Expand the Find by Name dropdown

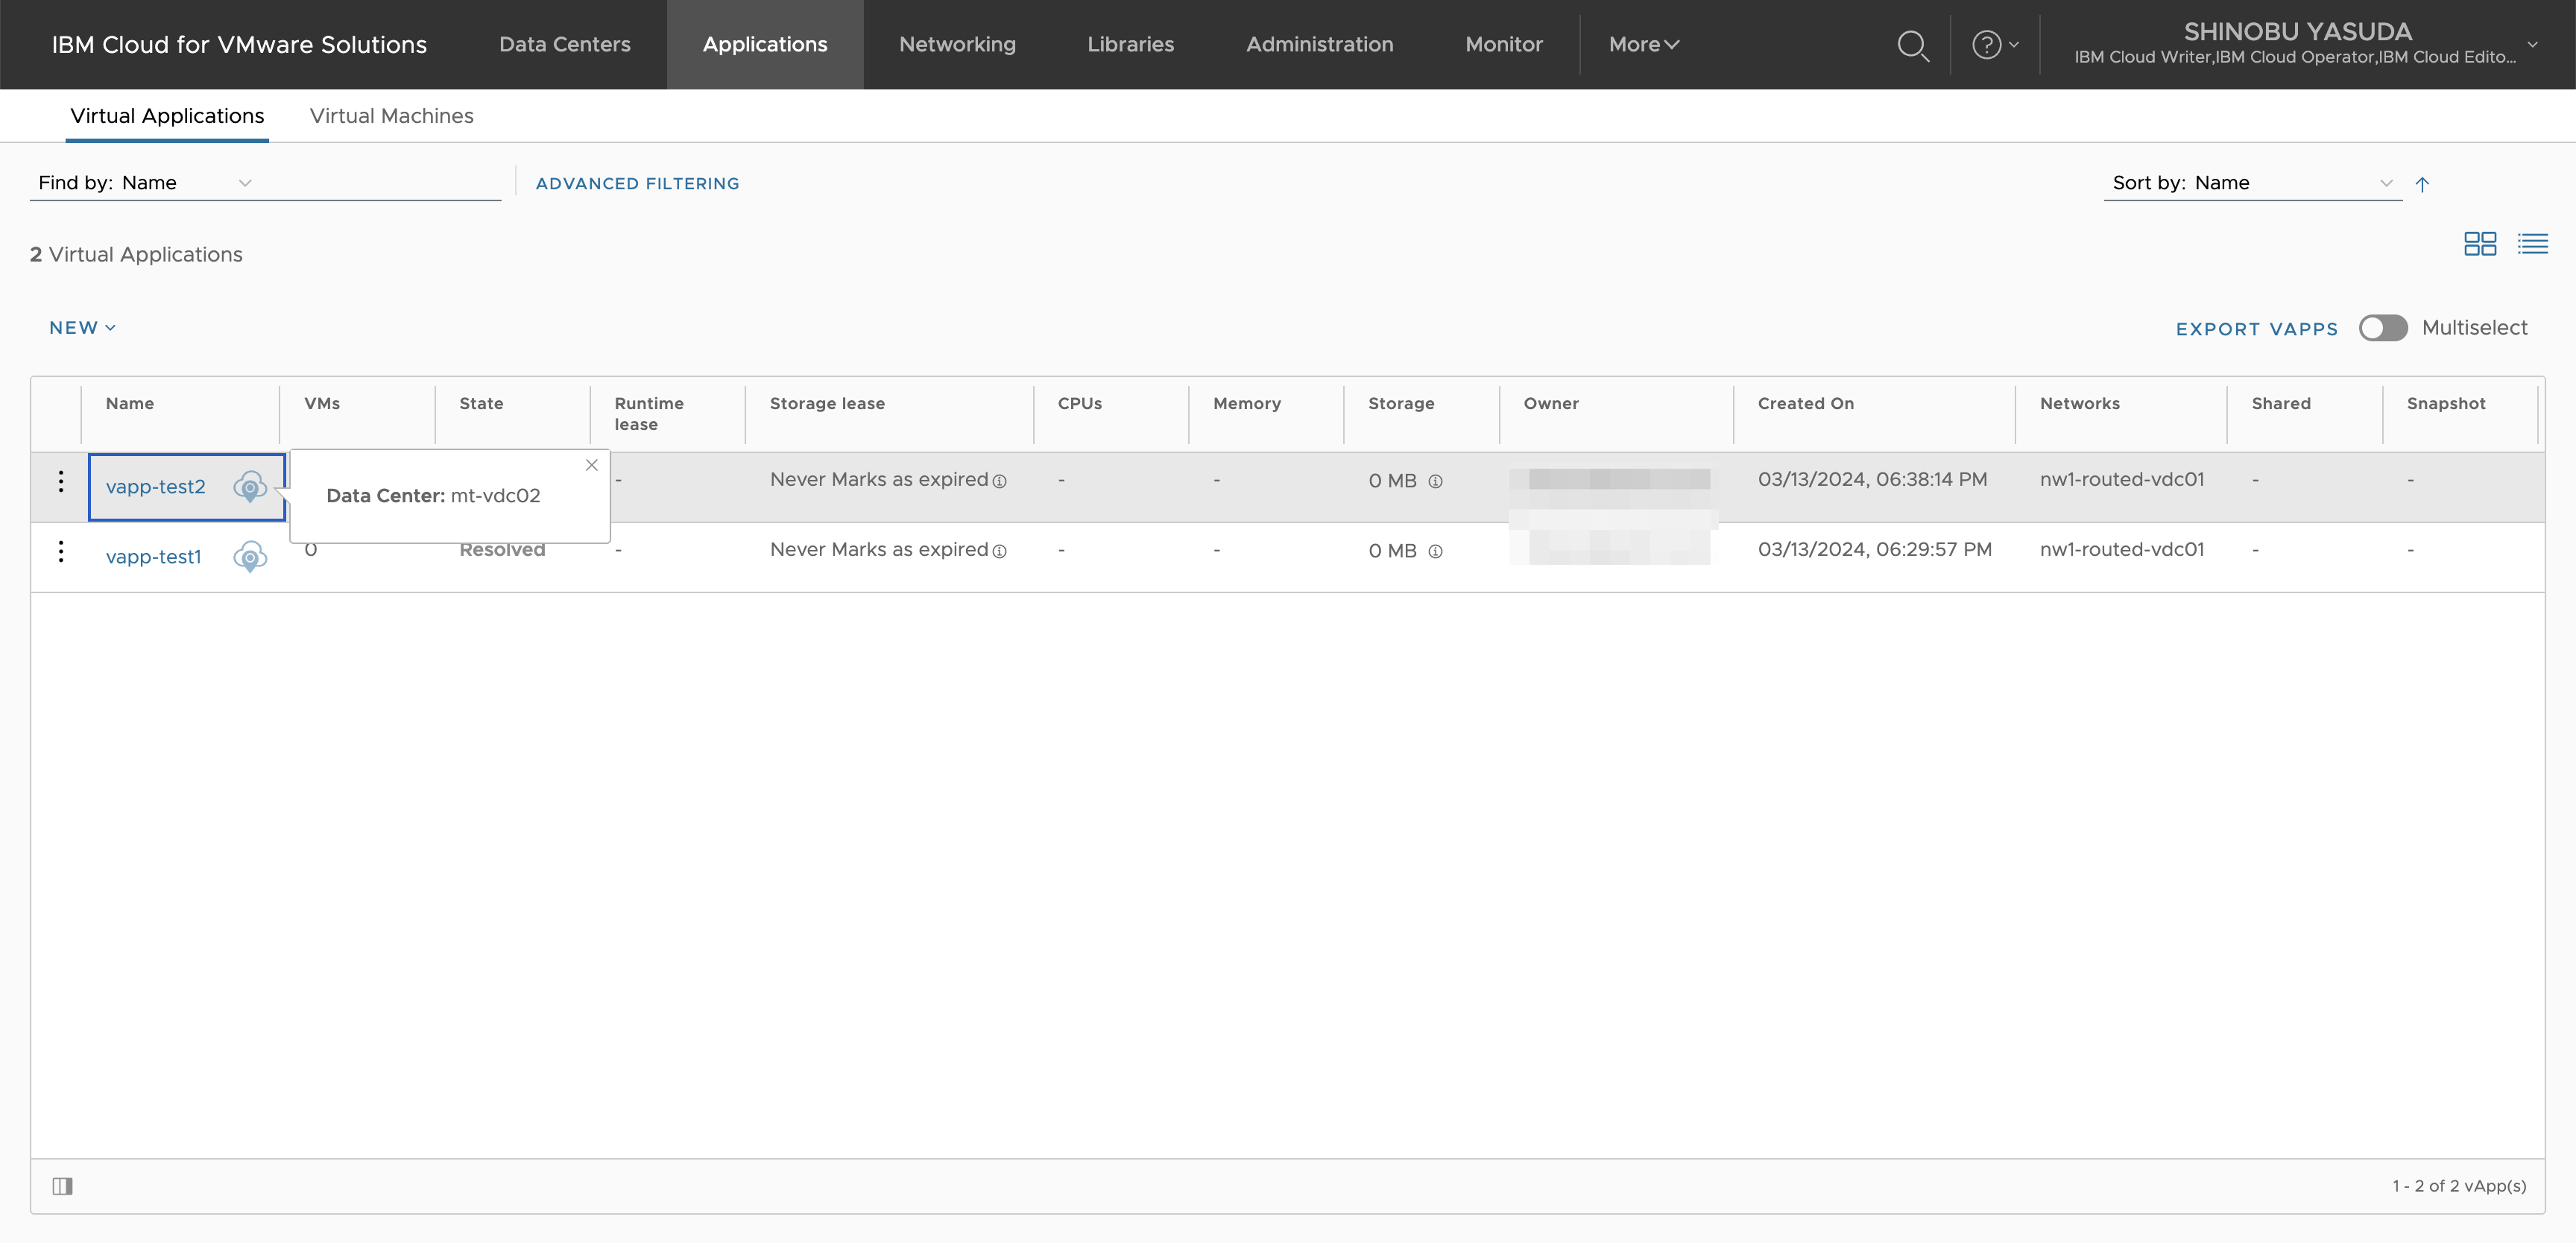coord(245,183)
